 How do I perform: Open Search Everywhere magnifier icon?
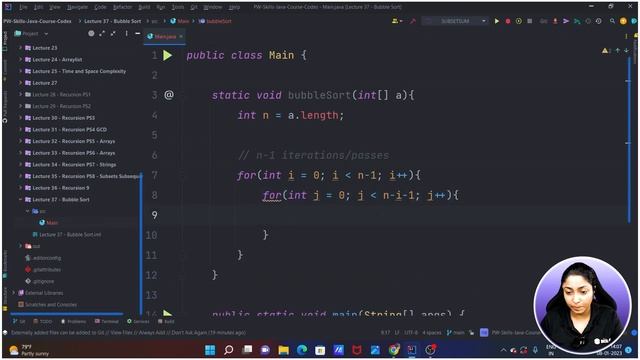[612, 21]
